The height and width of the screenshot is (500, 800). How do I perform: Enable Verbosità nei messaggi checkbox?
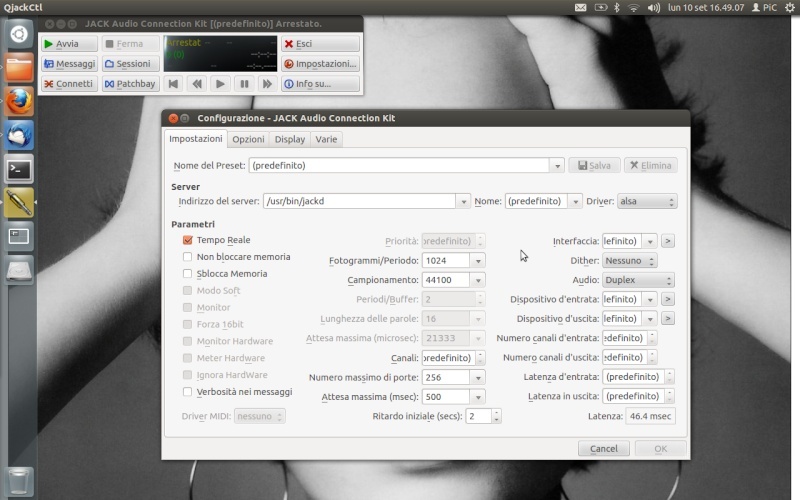point(188,392)
